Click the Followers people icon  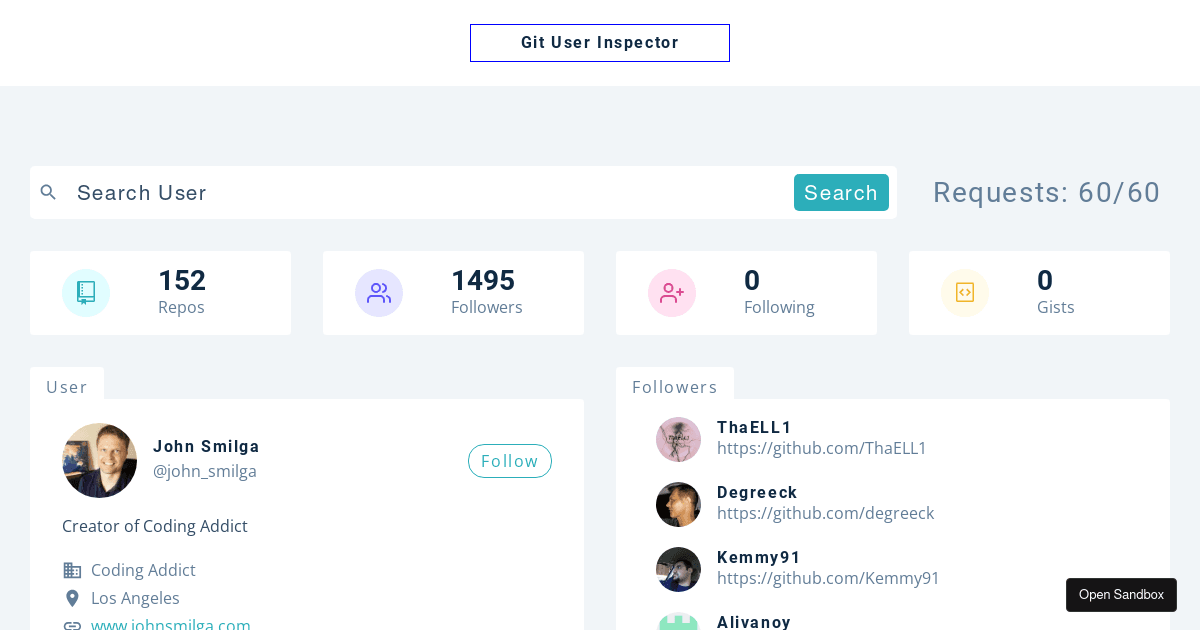coord(379,293)
